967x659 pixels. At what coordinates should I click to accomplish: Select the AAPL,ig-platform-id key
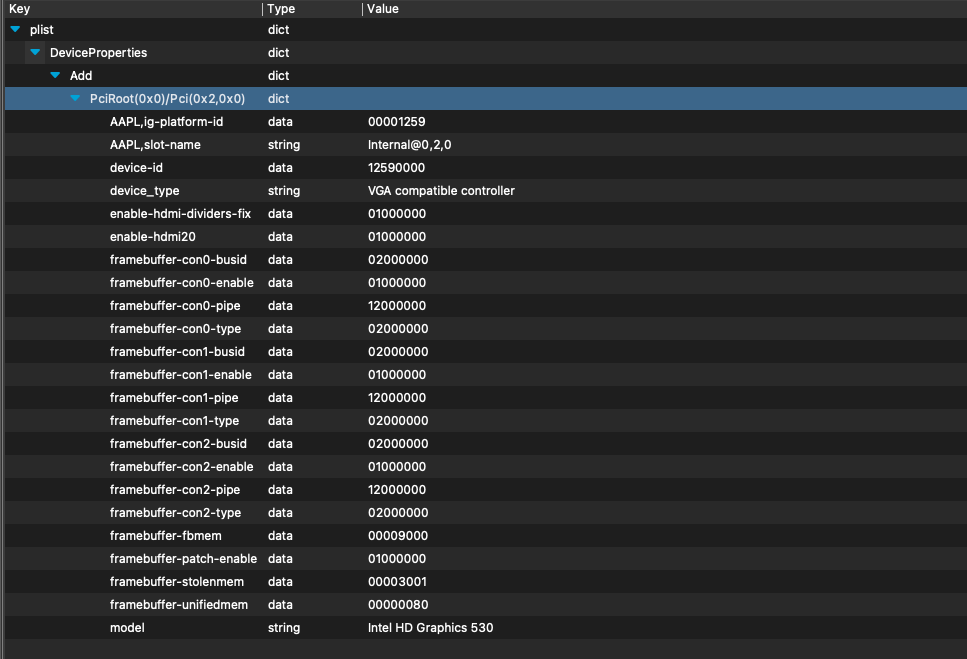point(167,121)
